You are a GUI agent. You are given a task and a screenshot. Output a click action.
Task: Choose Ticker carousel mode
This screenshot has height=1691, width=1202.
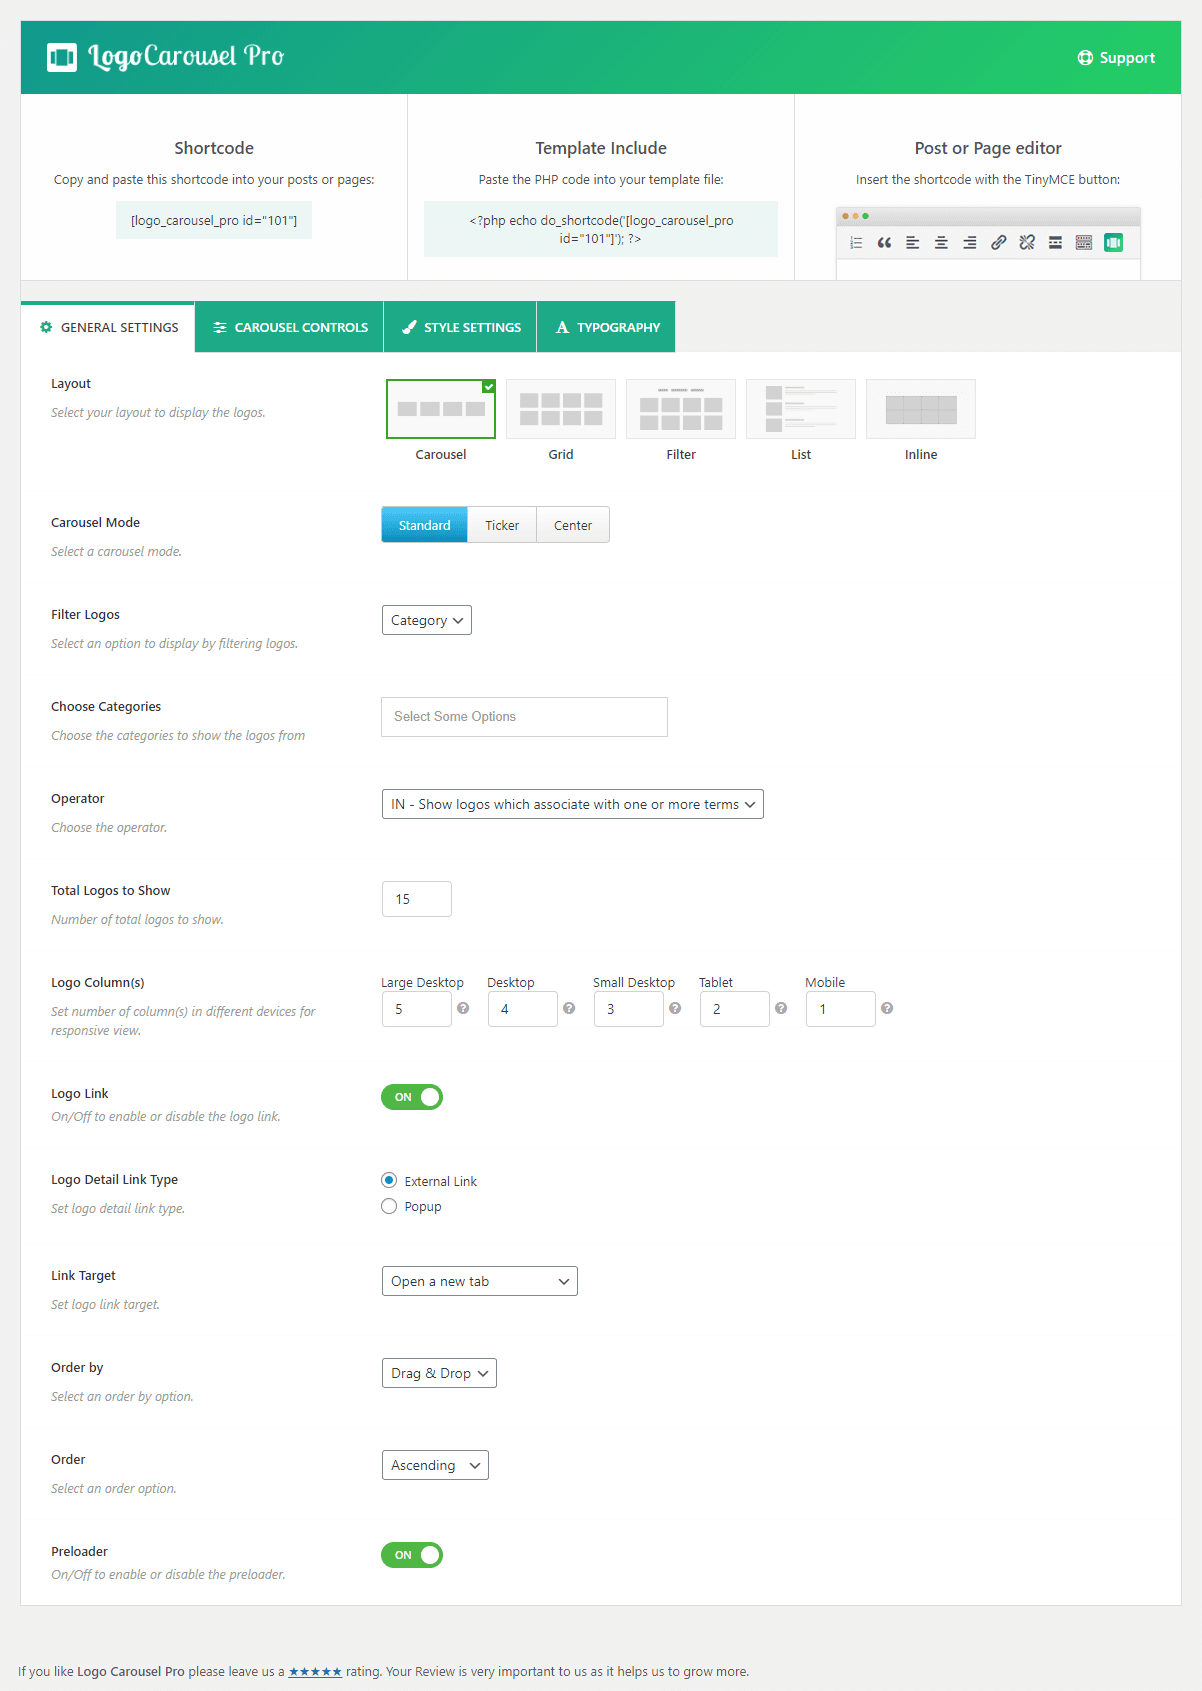(x=502, y=525)
